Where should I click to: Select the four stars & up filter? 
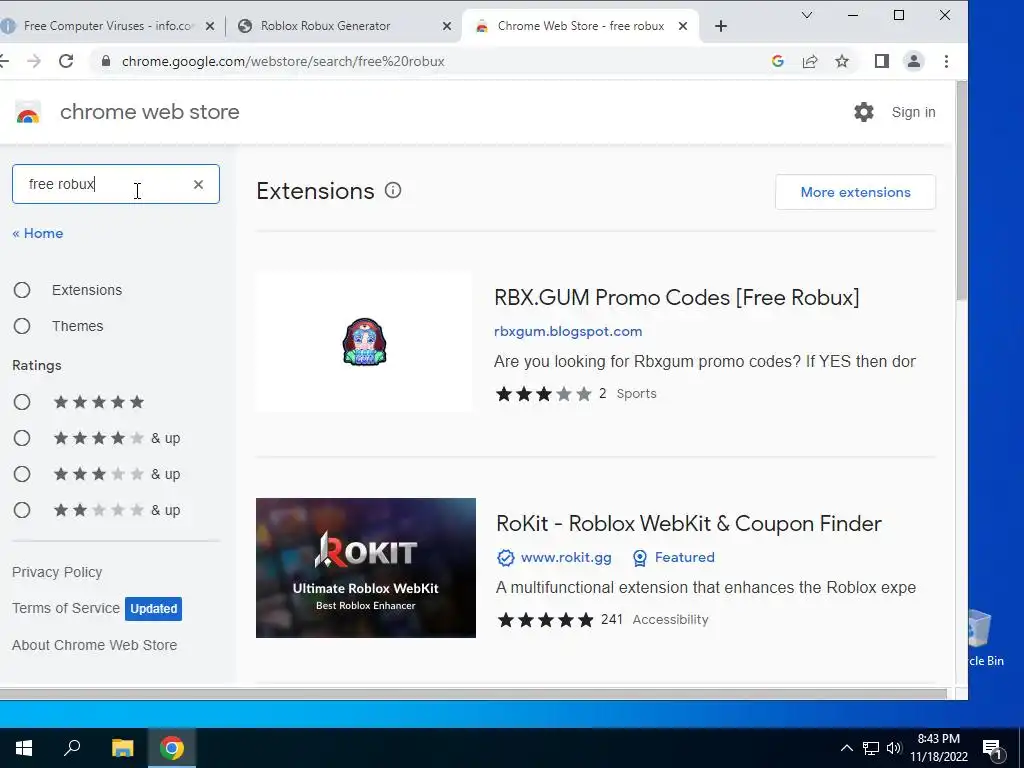tap(22, 438)
